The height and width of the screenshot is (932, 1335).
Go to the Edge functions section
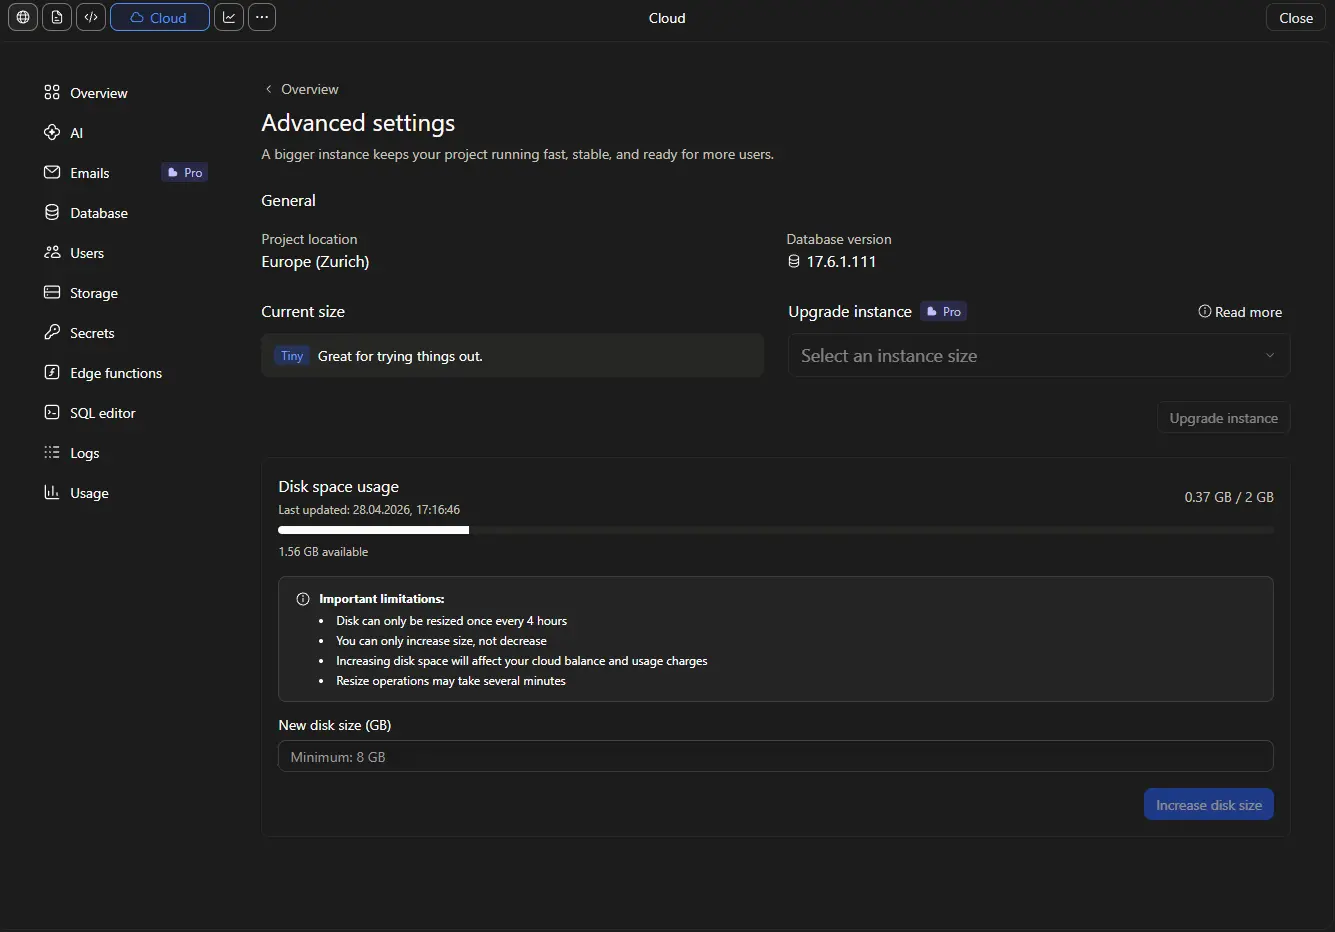click(x=115, y=372)
